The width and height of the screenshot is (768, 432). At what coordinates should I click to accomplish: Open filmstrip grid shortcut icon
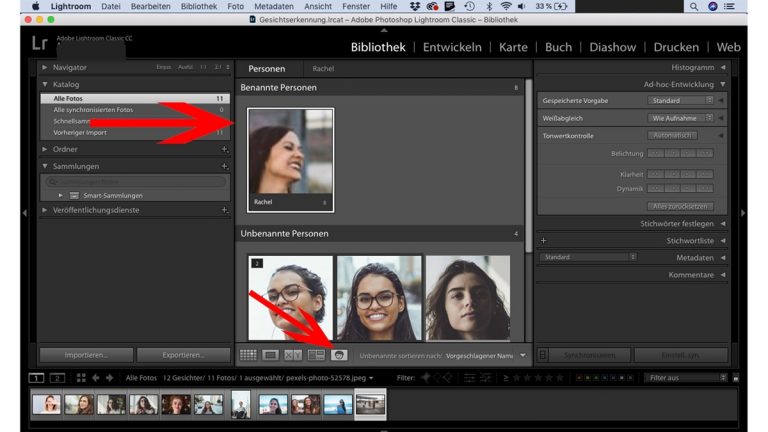pos(81,378)
